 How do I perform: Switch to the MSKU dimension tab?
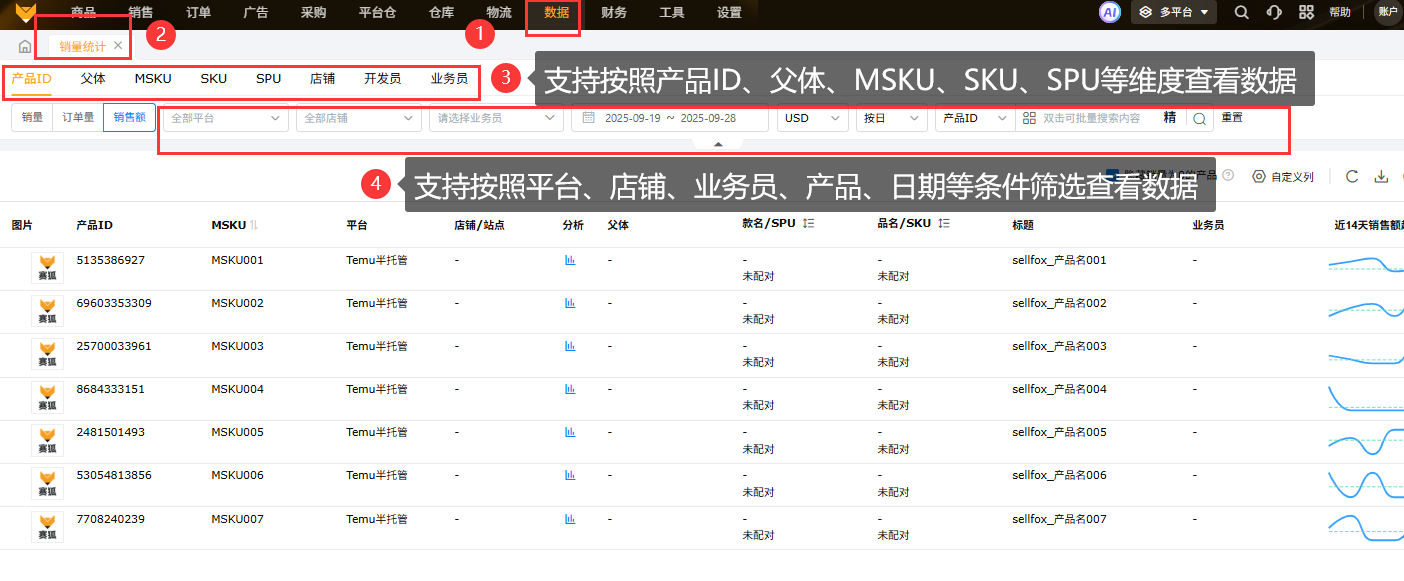point(153,78)
